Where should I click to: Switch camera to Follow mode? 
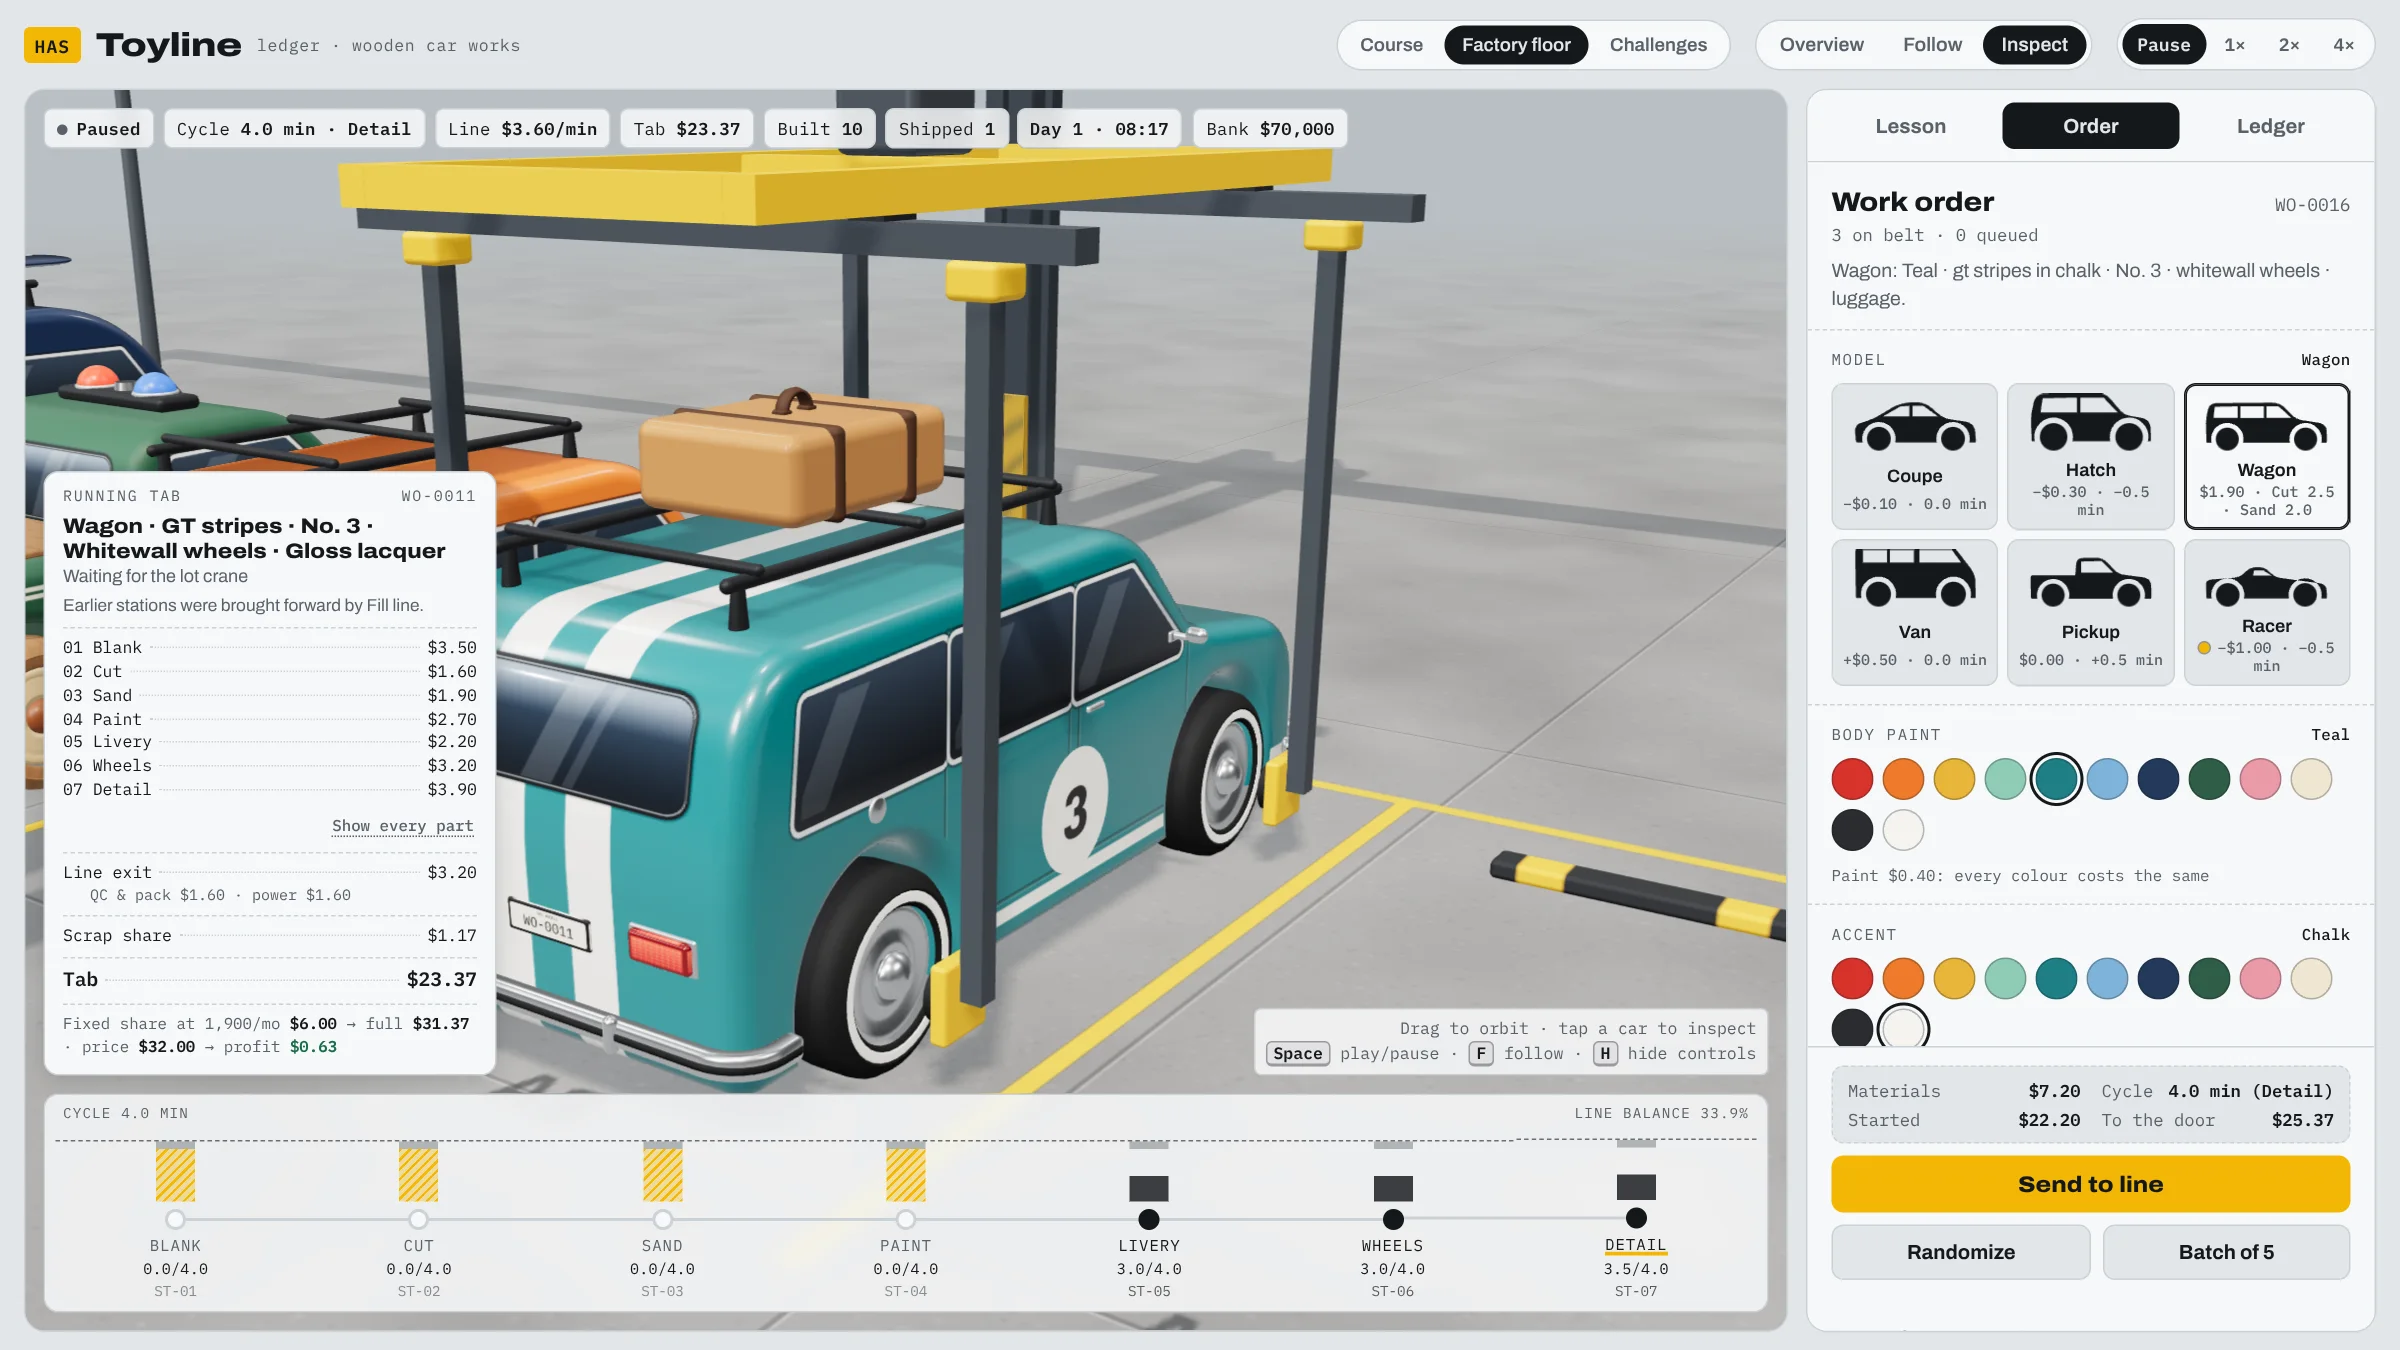(1932, 45)
